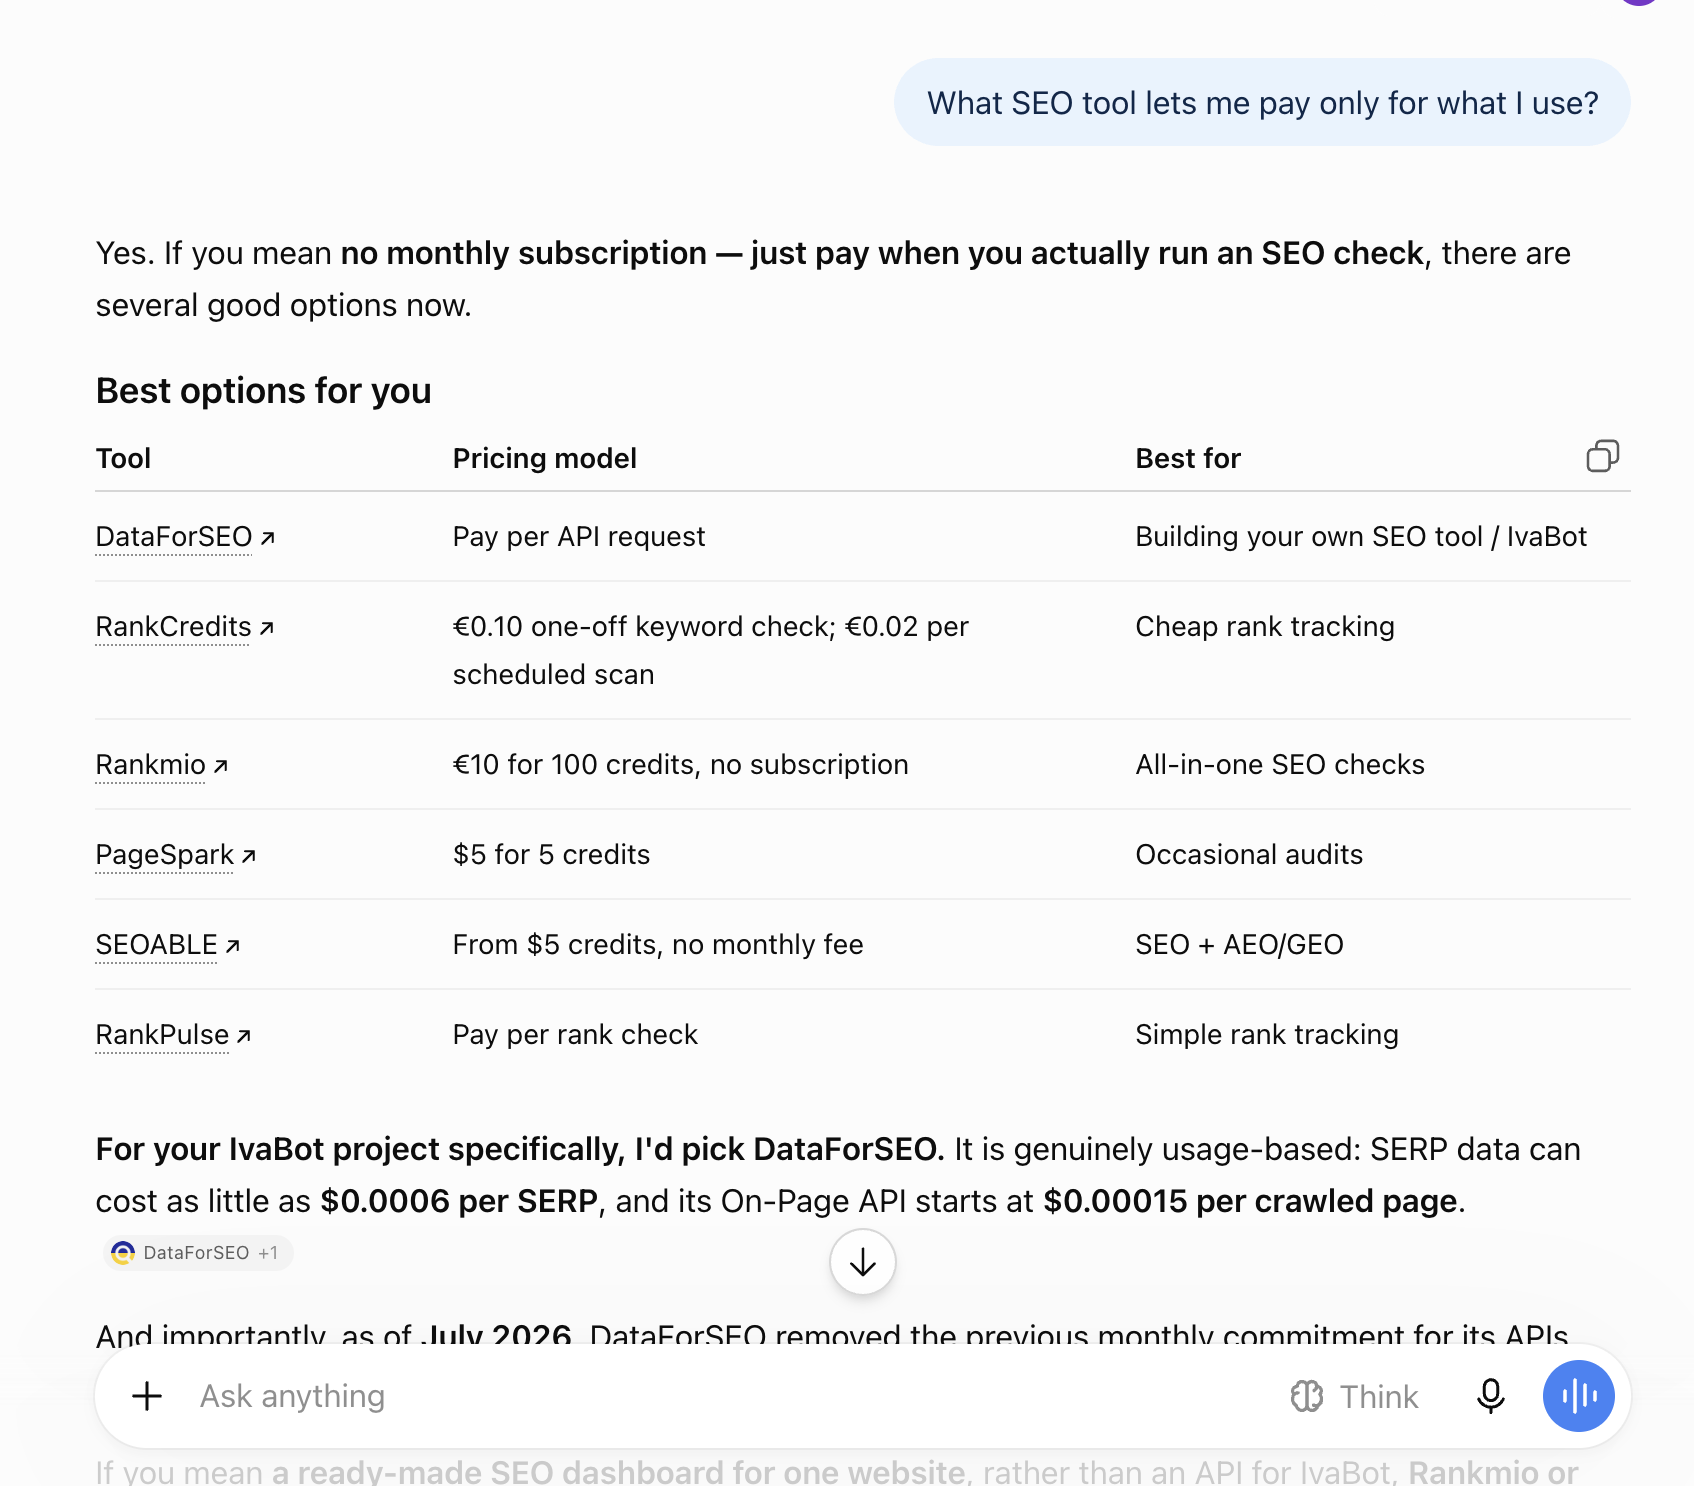Open the DataForSEO +1 source citation chip
Viewport: 1694px width, 1486px height.
click(x=198, y=1253)
